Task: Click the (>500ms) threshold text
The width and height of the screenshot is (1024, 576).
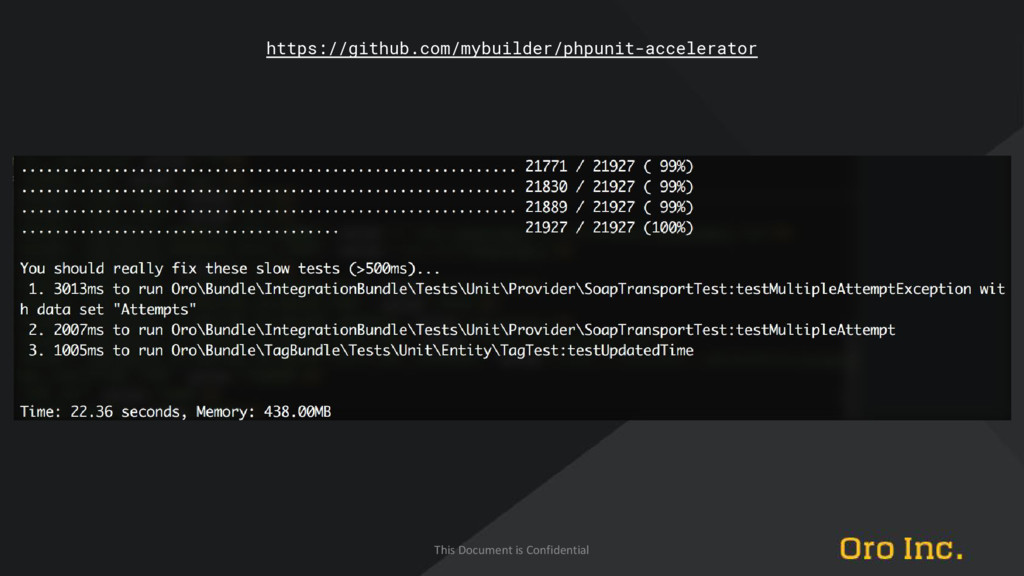Action: [x=381, y=268]
